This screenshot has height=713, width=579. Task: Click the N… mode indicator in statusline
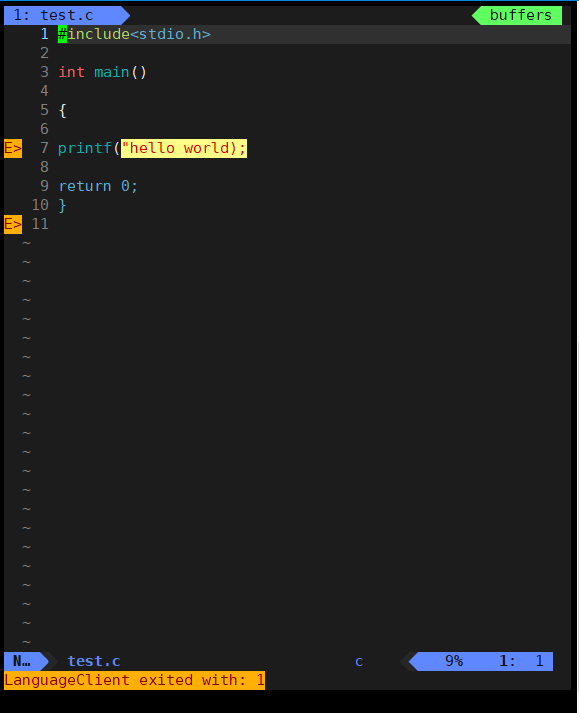coord(22,661)
